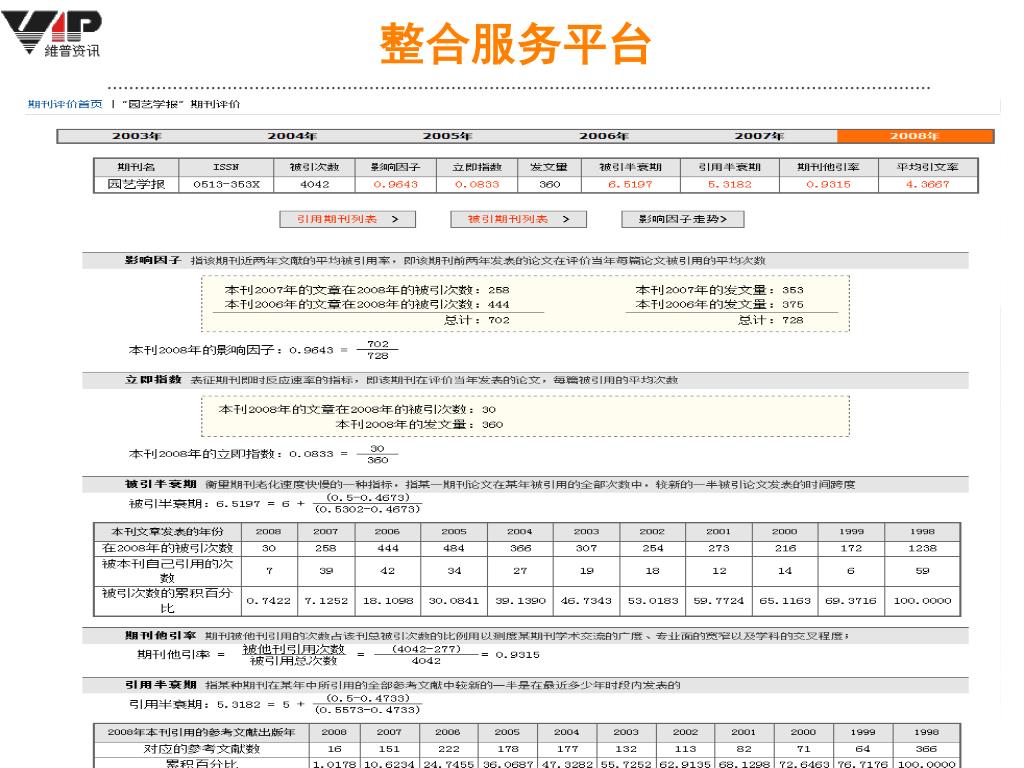Click the cited half-life value 6.5197
This screenshot has height=768, width=1024.
point(630,185)
